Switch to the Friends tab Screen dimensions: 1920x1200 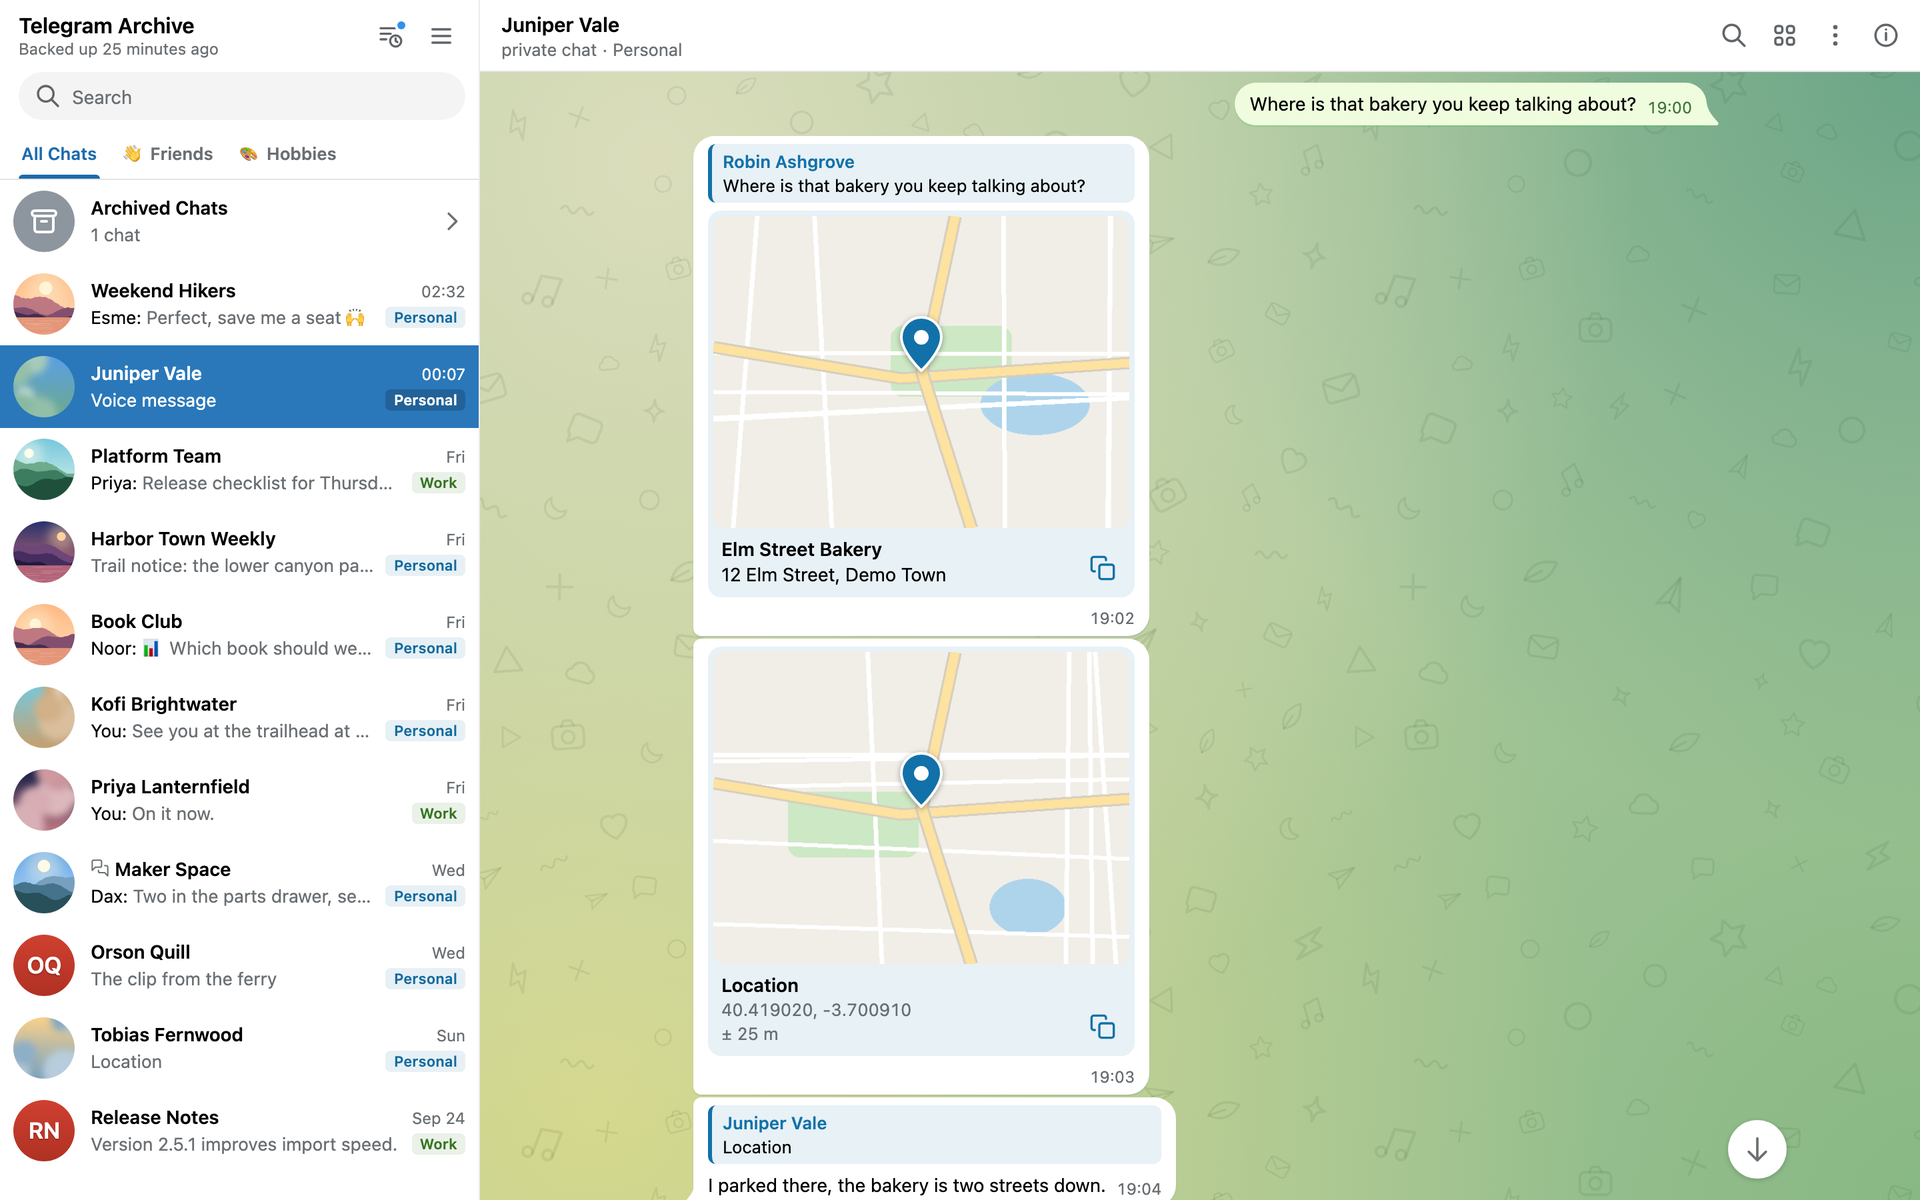[x=168, y=154]
